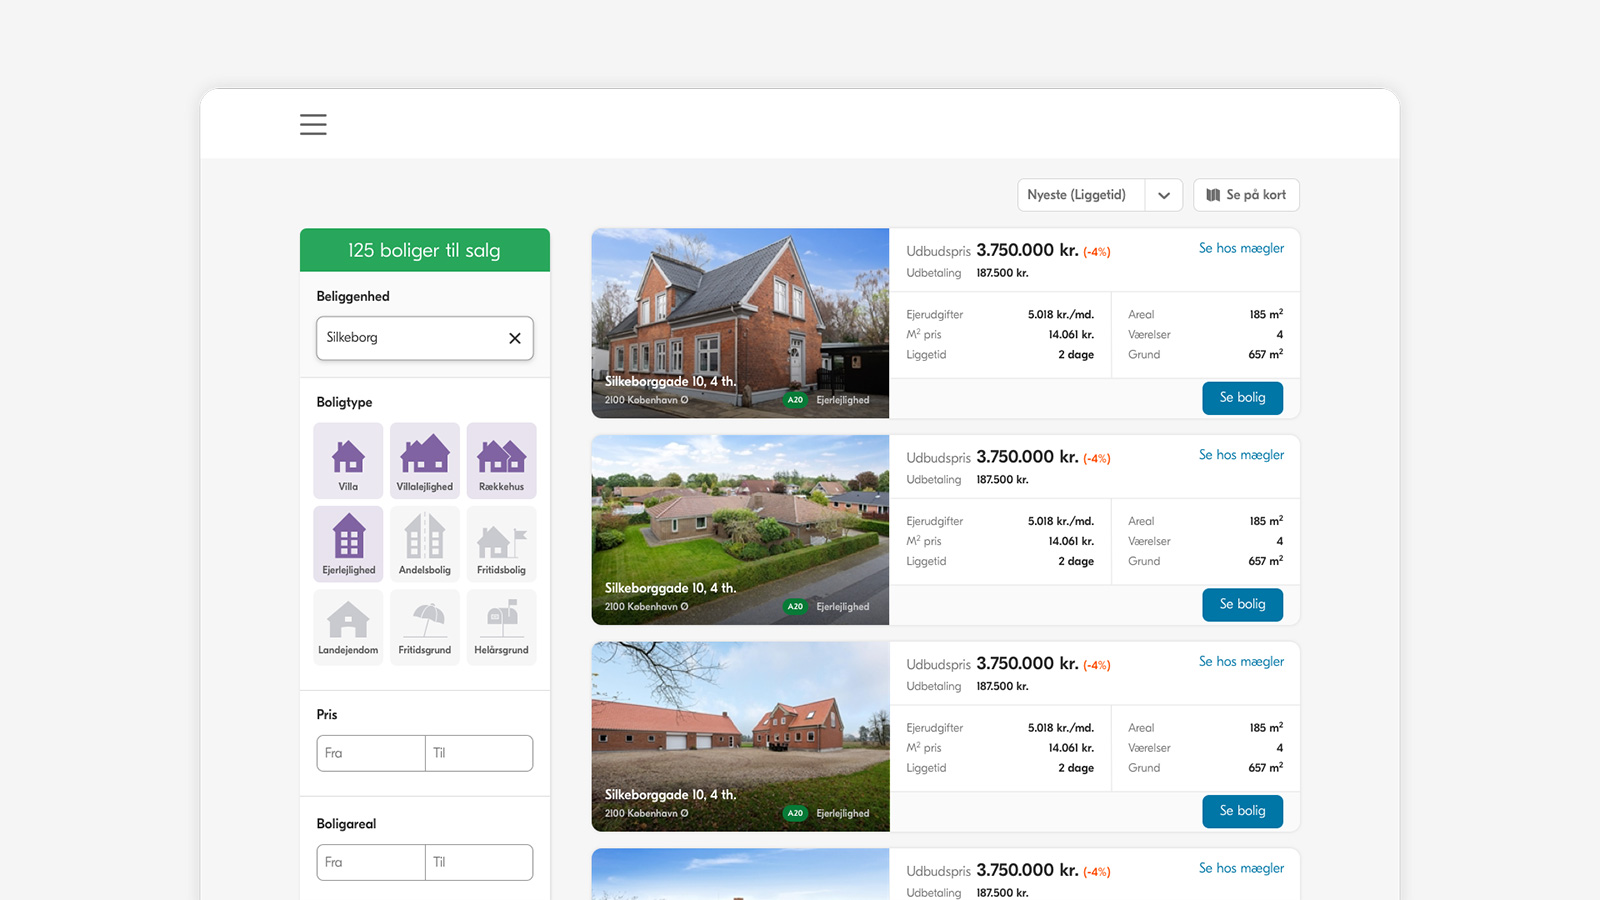Open Se hos mægler for third listing
This screenshot has width=1600, height=900.
[1241, 662]
